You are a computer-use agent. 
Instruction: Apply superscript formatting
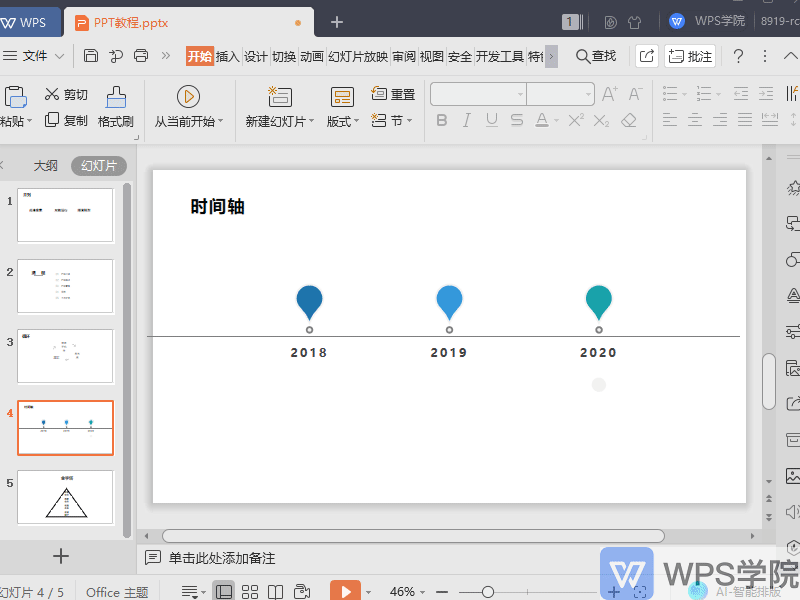pos(576,120)
